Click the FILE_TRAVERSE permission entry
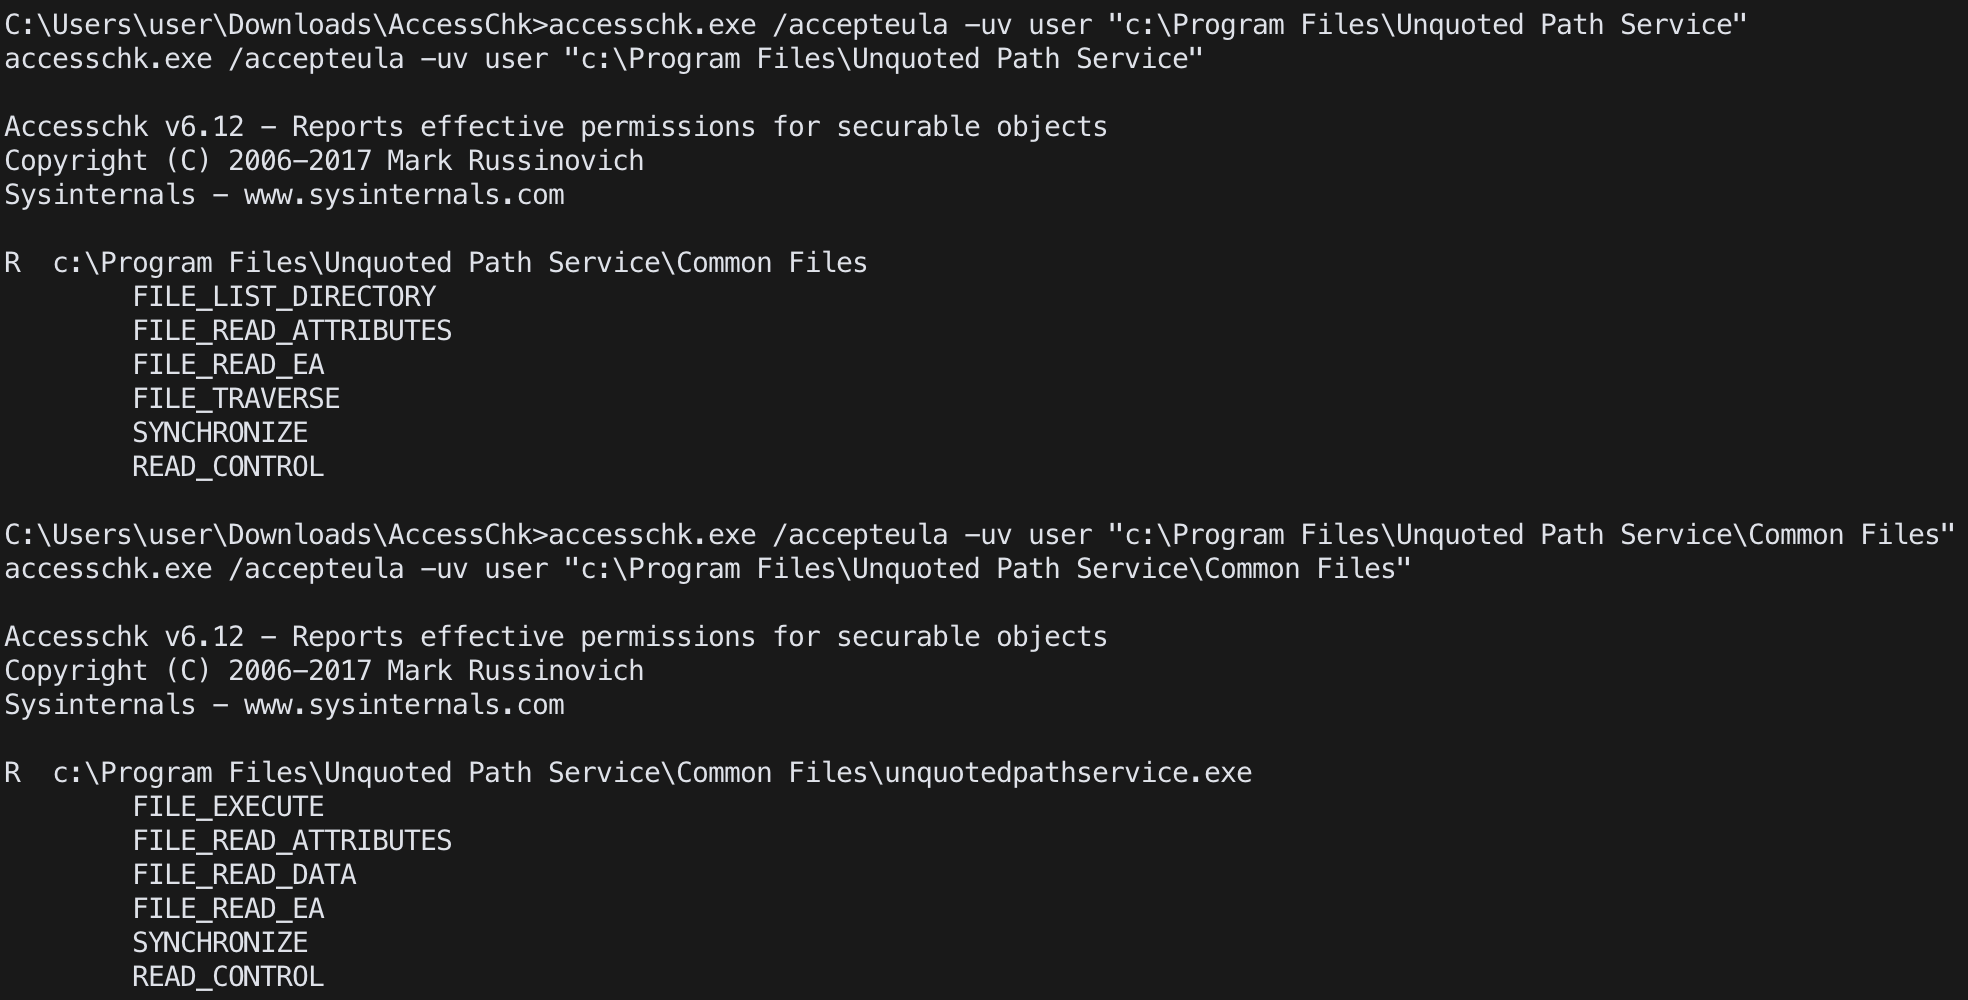The height and width of the screenshot is (1000, 1968). click(236, 399)
